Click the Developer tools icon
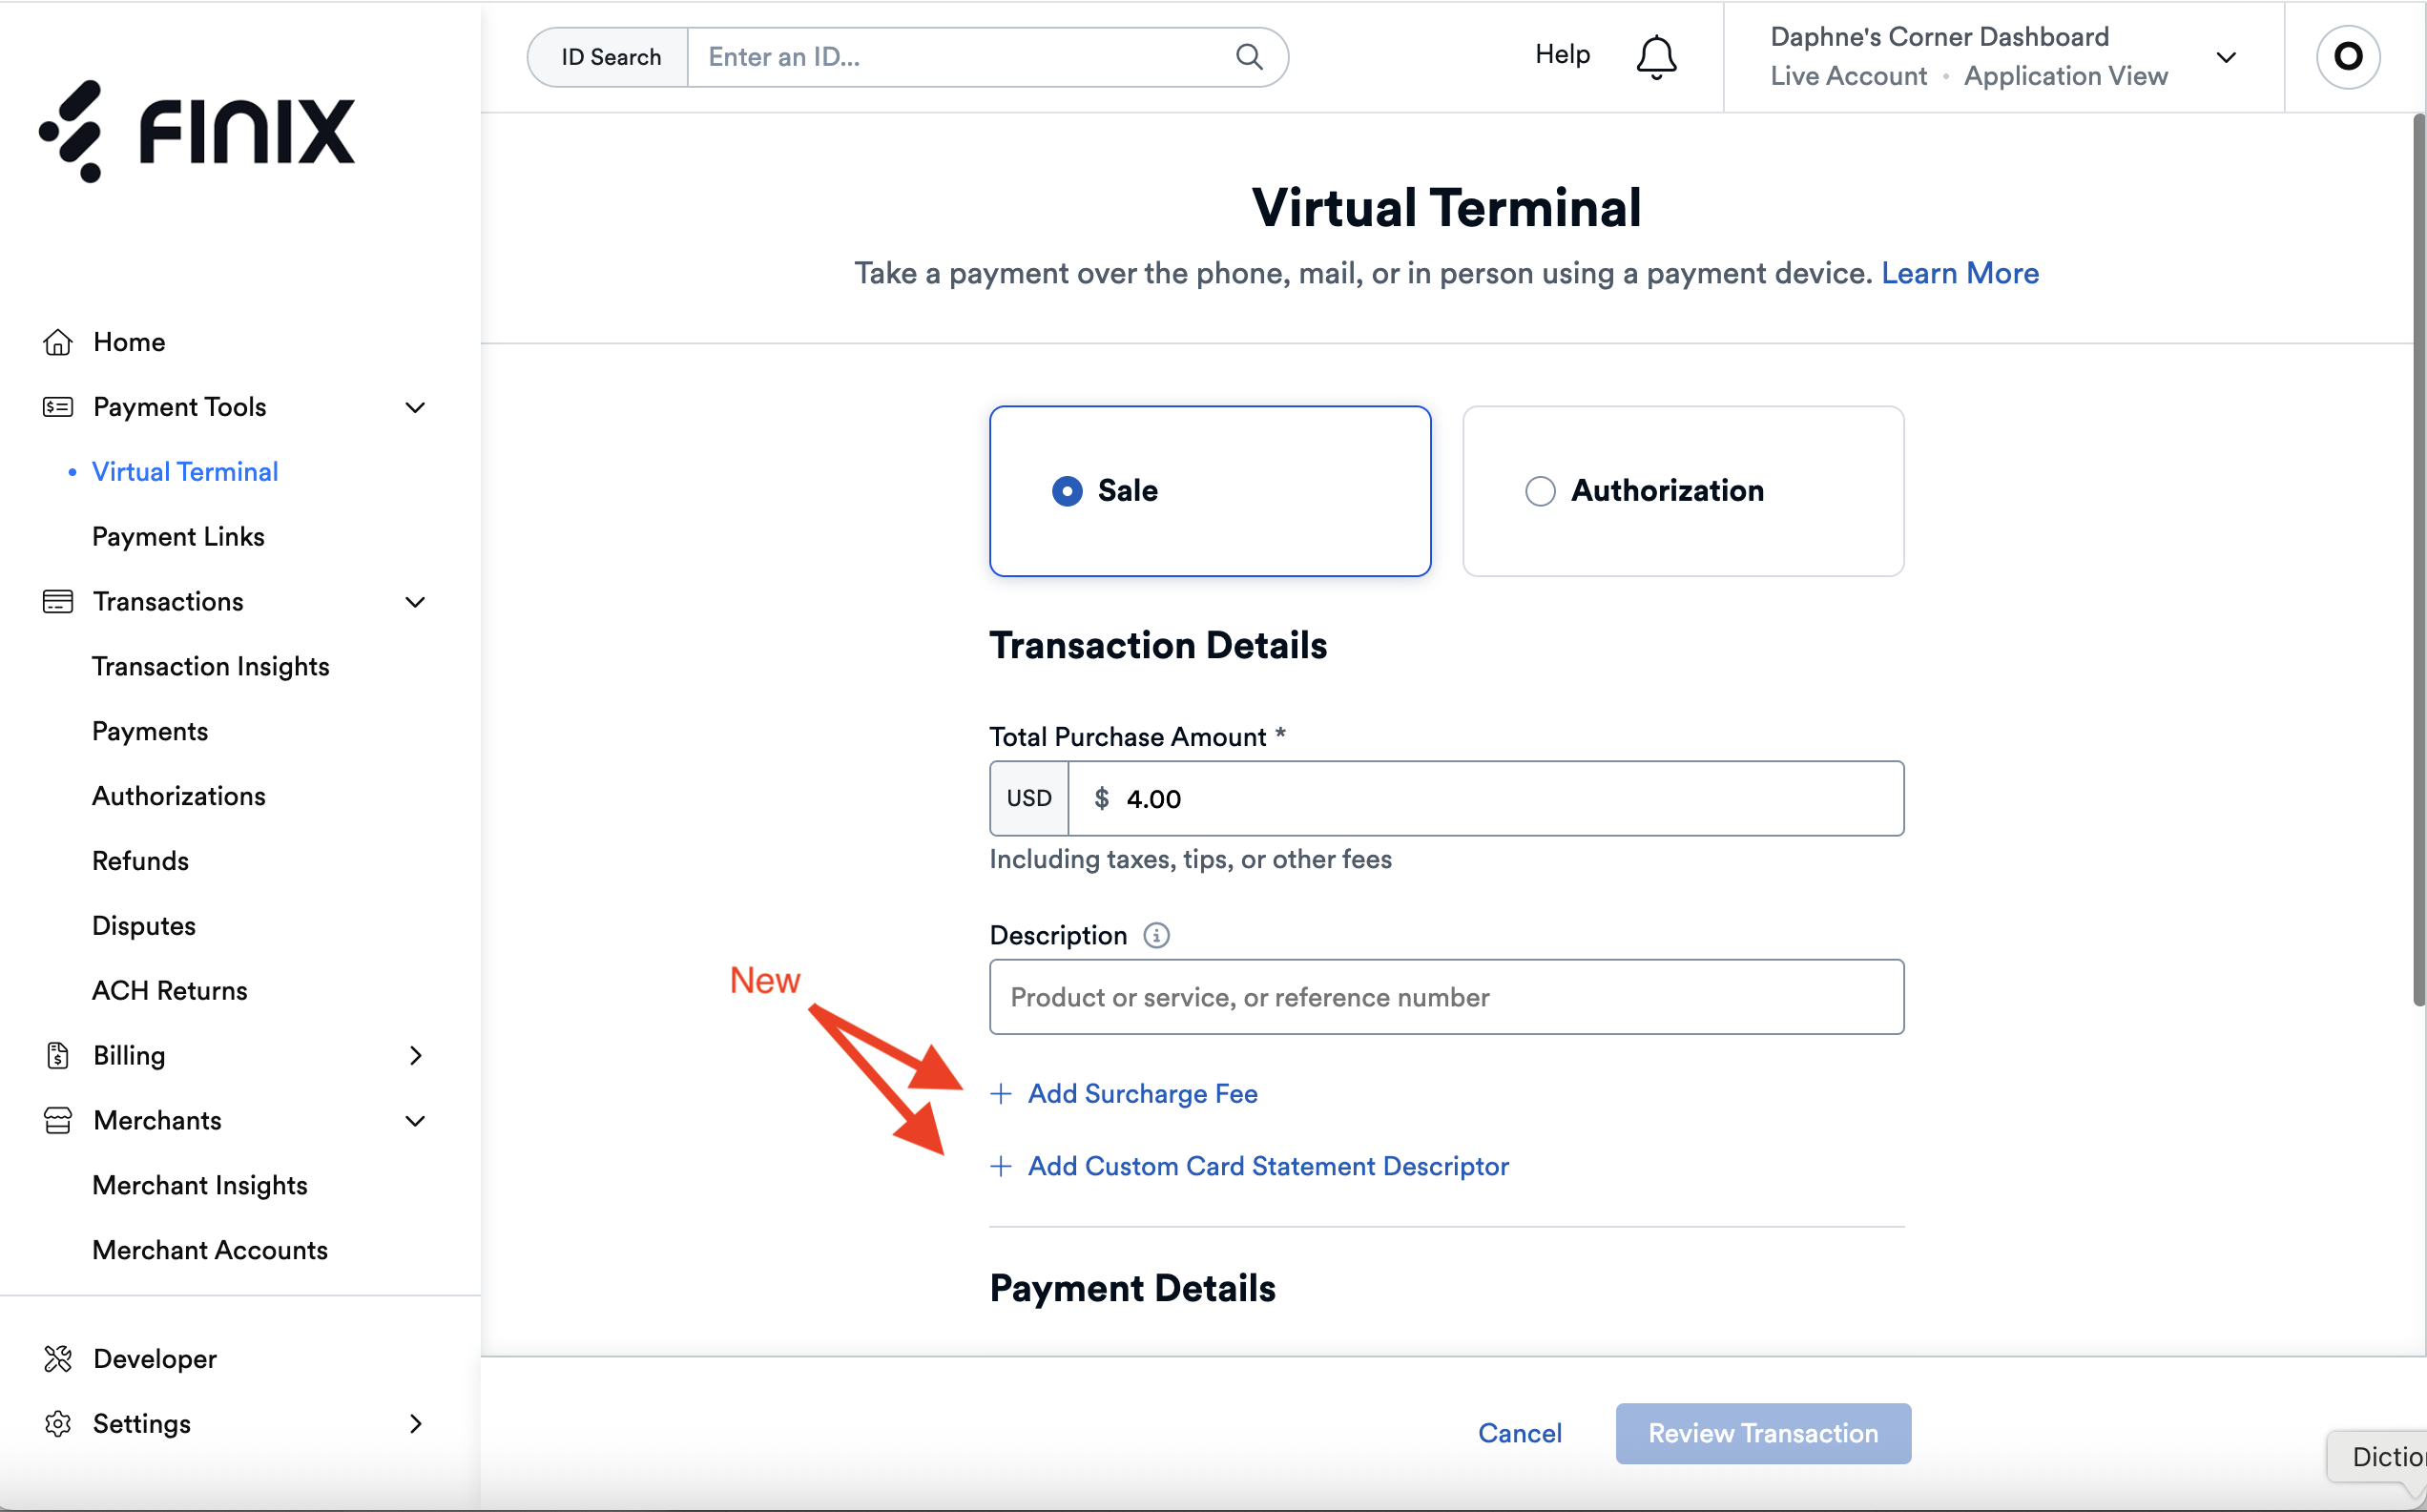This screenshot has width=2427, height=1512. 58,1358
